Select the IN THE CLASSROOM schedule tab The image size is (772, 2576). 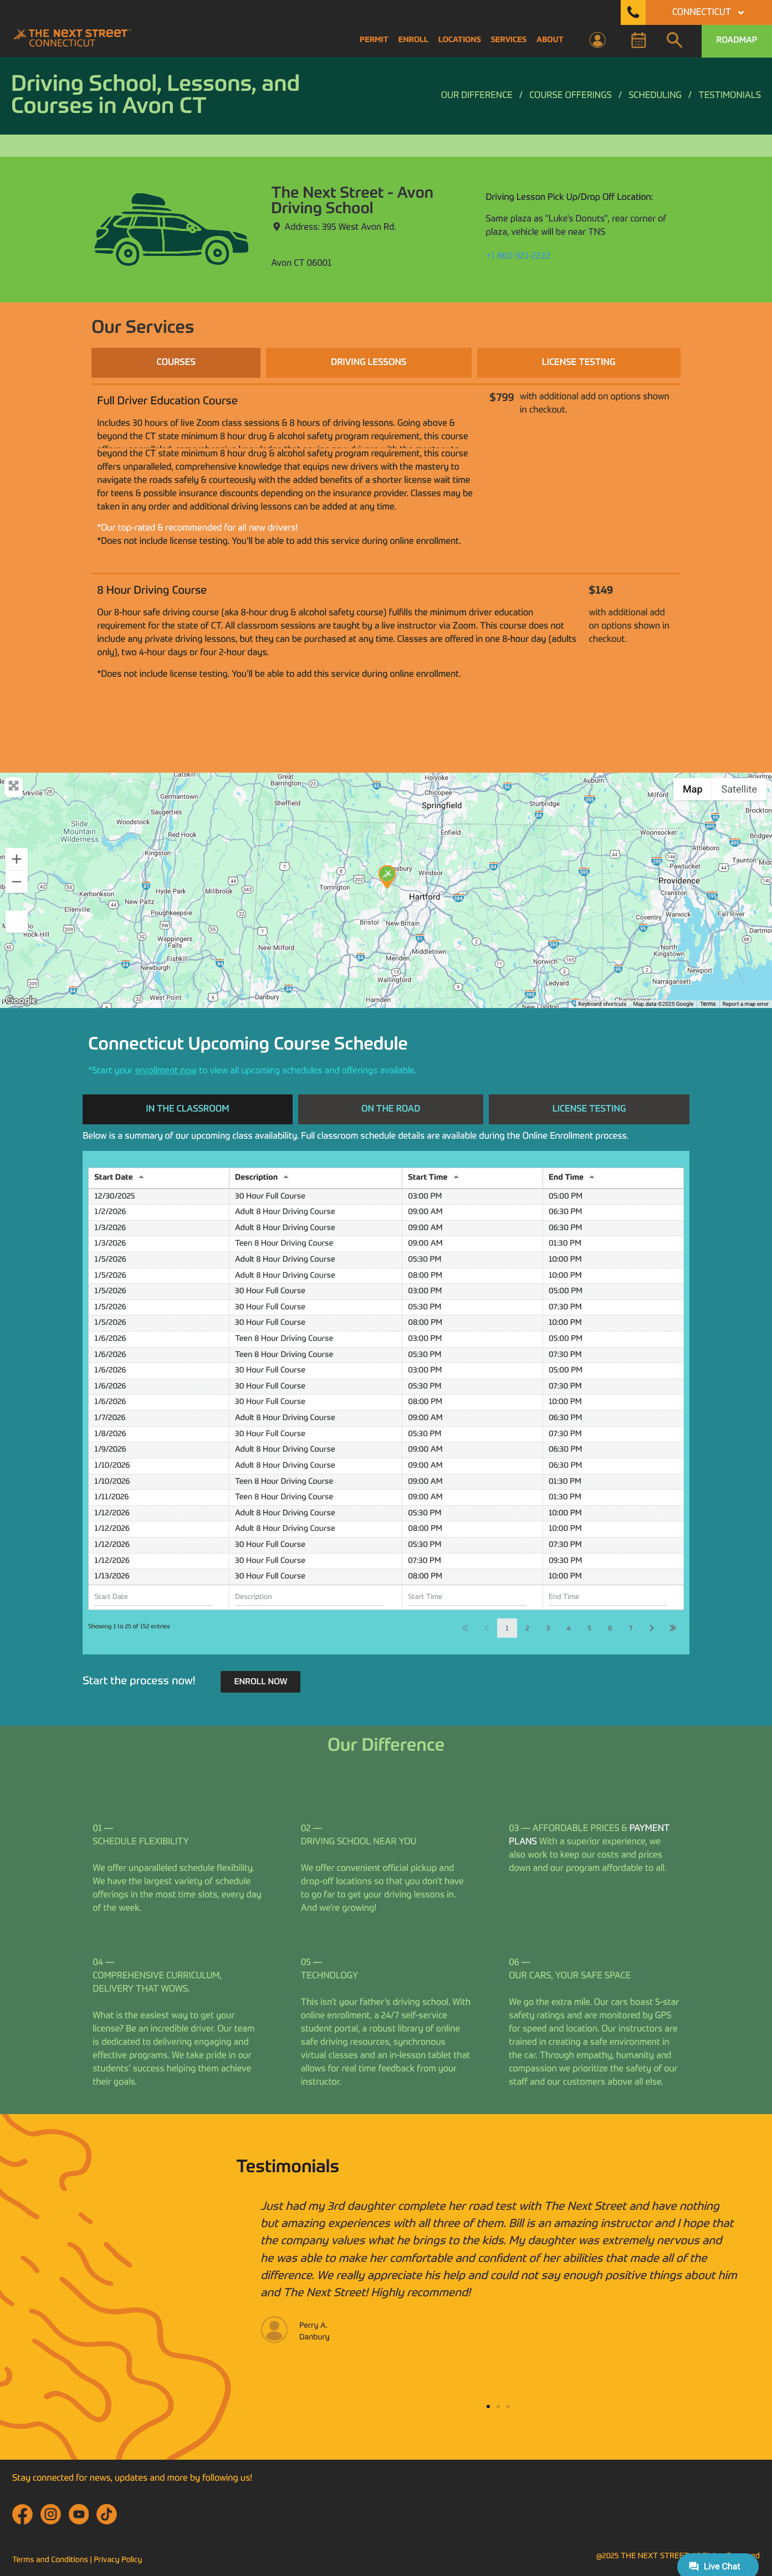coord(187,1109)
